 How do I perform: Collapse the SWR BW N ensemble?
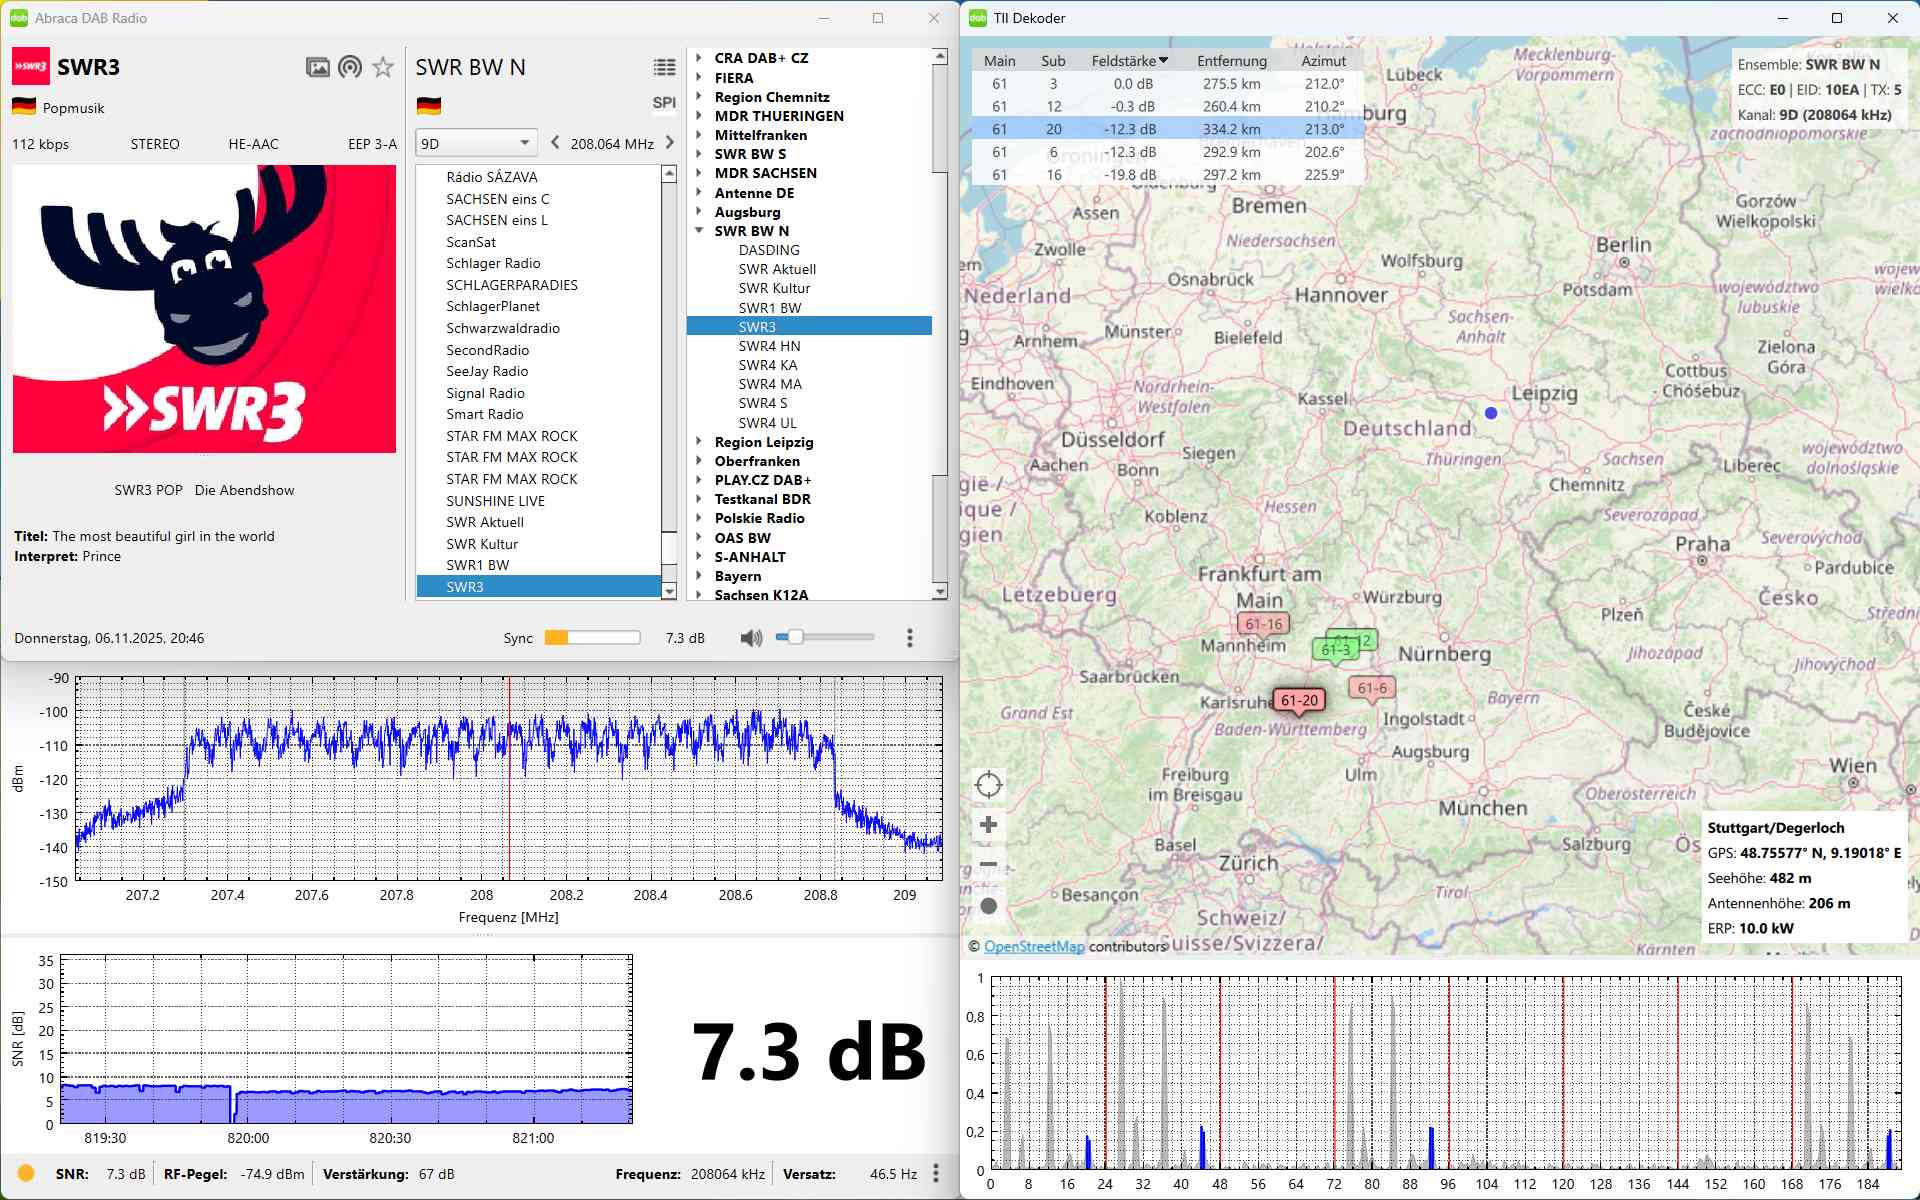pyautogui.click(x=699, y=231)
